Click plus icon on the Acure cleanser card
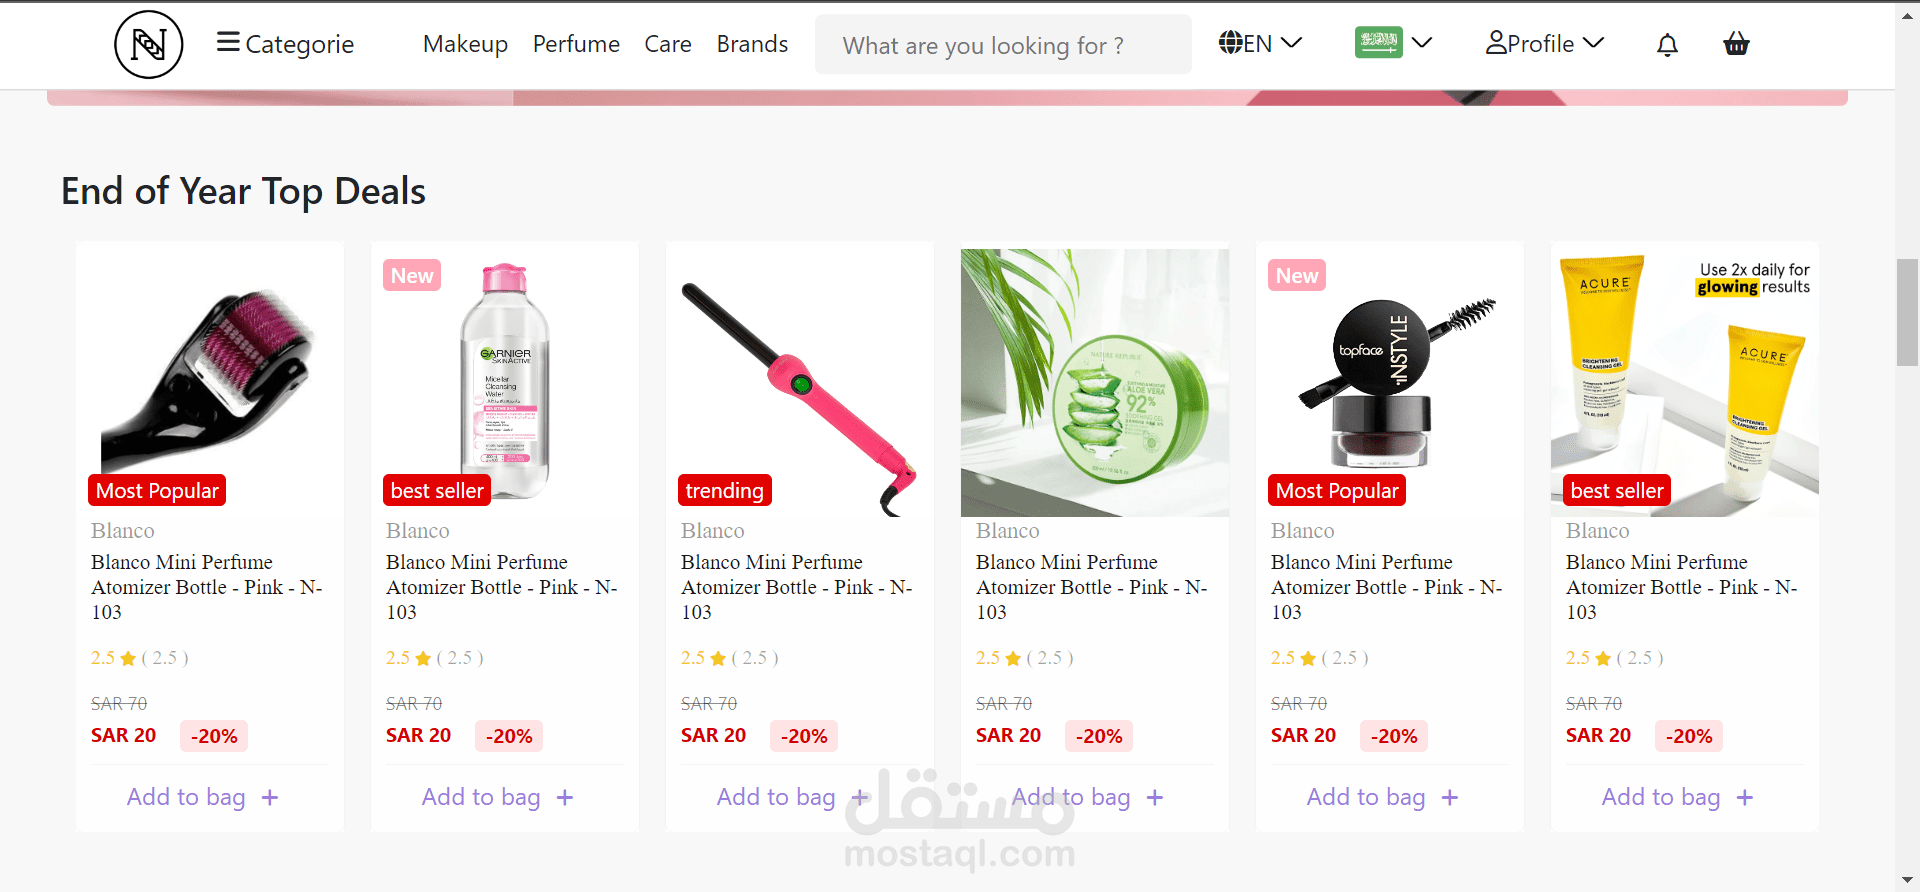Image resolution: width=1920 pixels, height=892 pixels. point(1745,798)
